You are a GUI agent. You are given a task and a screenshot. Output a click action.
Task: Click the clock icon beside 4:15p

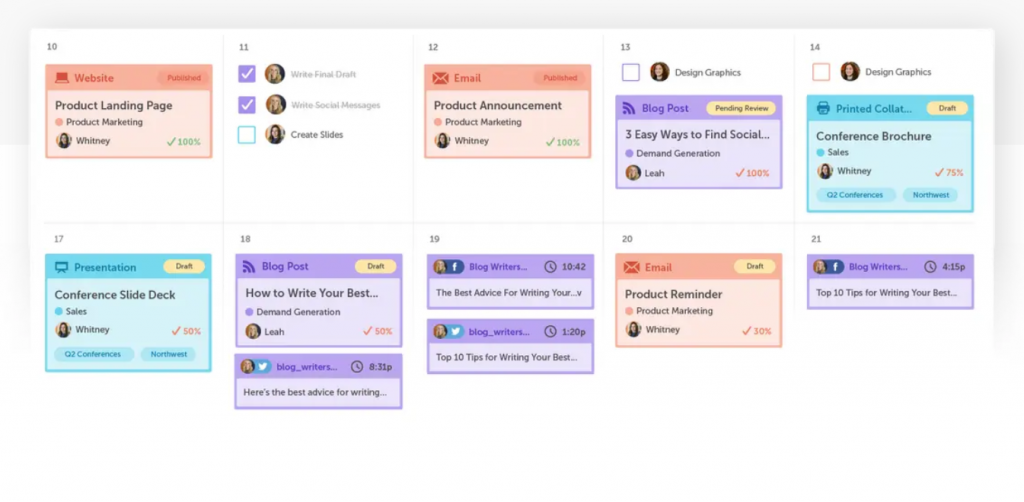click(930, 266)
